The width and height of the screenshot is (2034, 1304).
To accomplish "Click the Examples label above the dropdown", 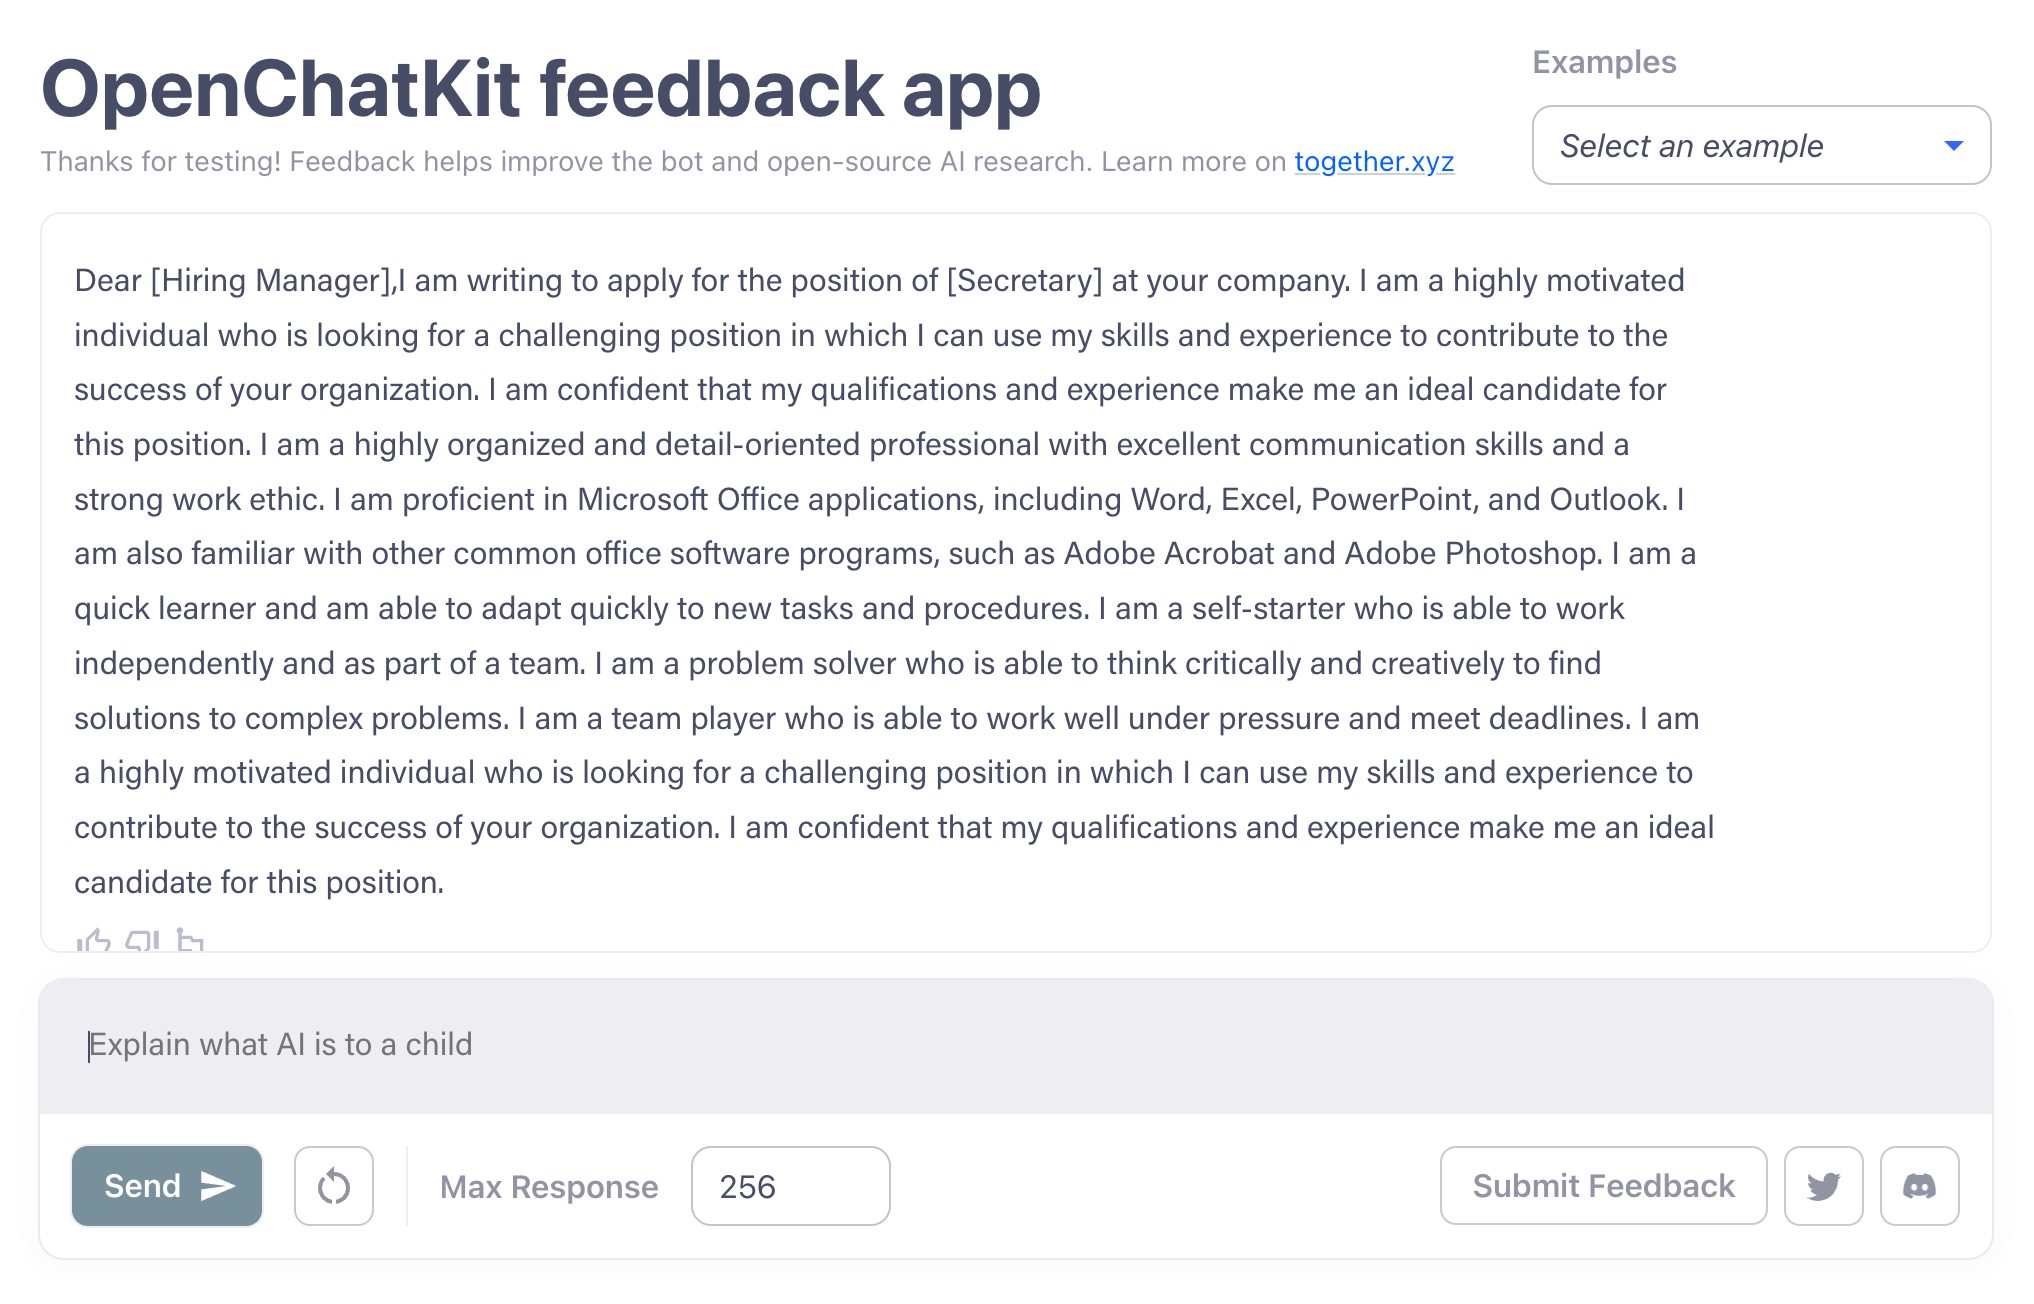I will (1604, 61).
